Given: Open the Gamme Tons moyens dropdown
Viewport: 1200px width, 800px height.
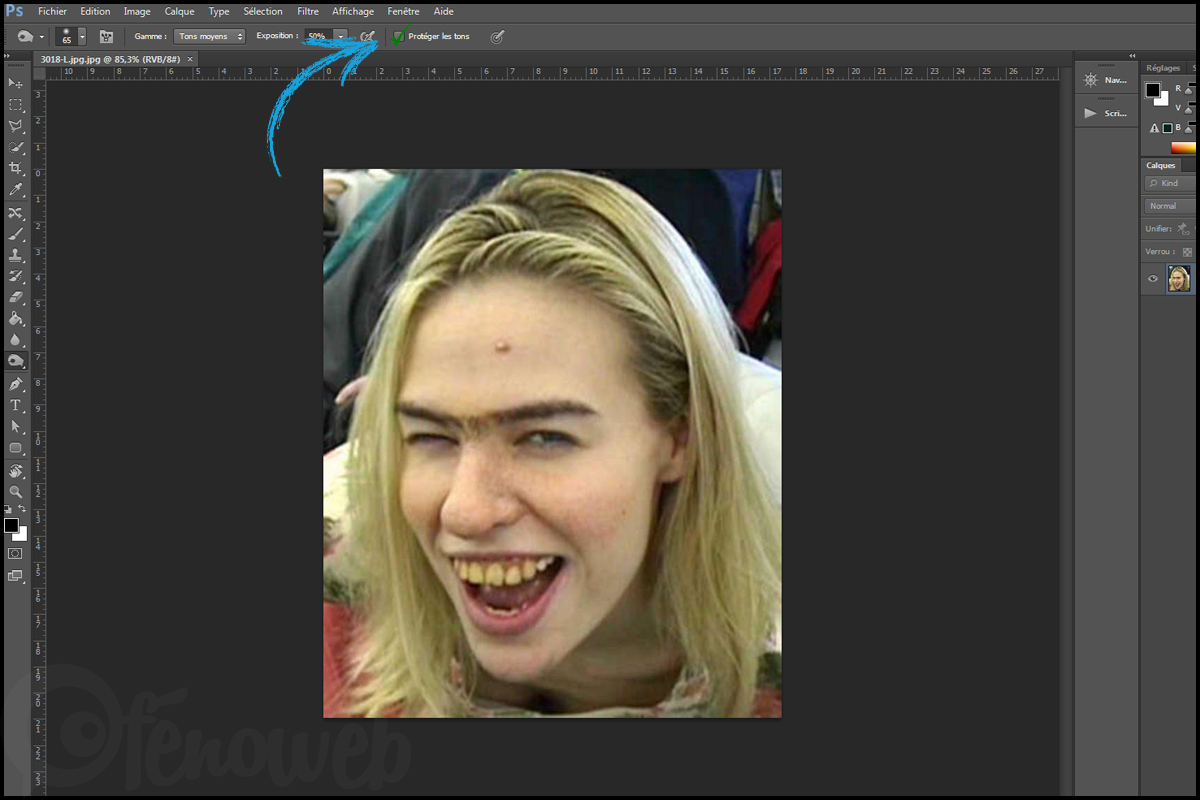Looking at the screenshot, I should pyautogui.click(x=209, y=36).
